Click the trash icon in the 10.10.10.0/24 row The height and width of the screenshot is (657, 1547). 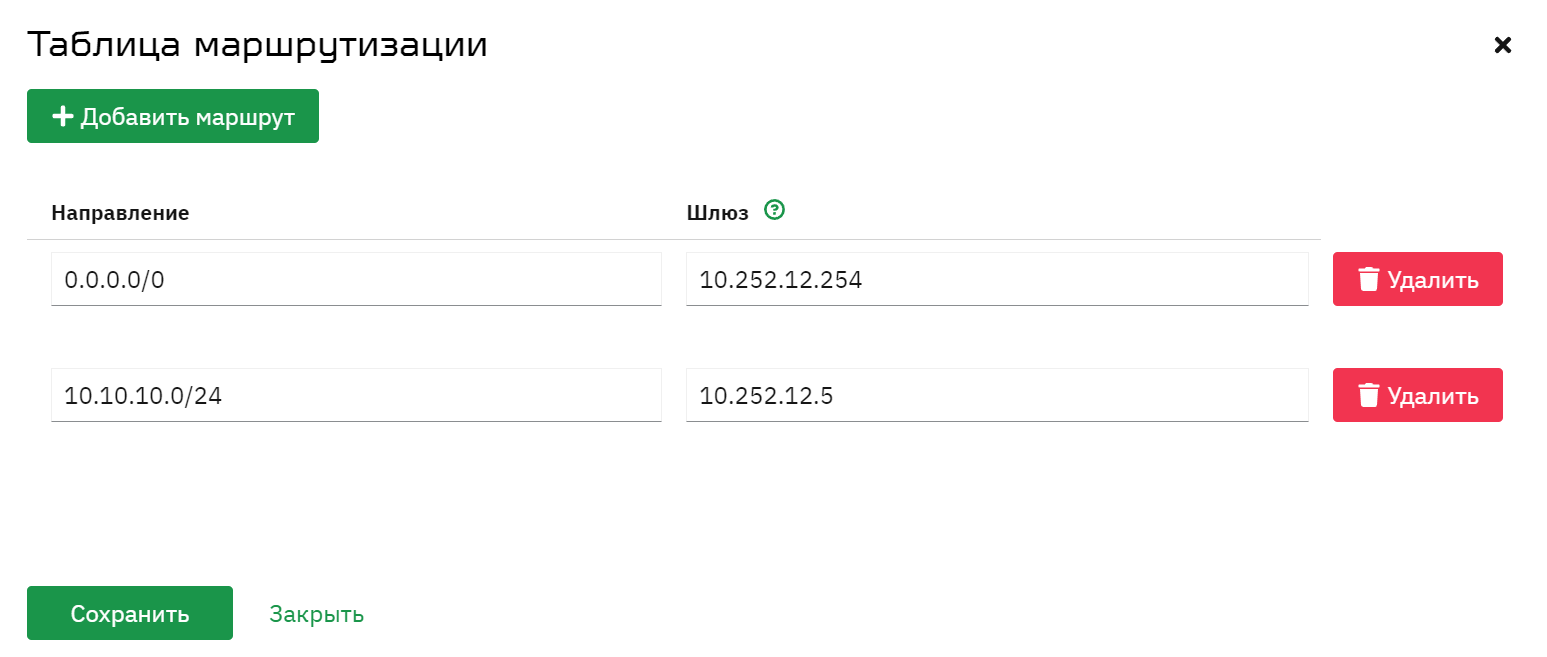[1369, 395]
